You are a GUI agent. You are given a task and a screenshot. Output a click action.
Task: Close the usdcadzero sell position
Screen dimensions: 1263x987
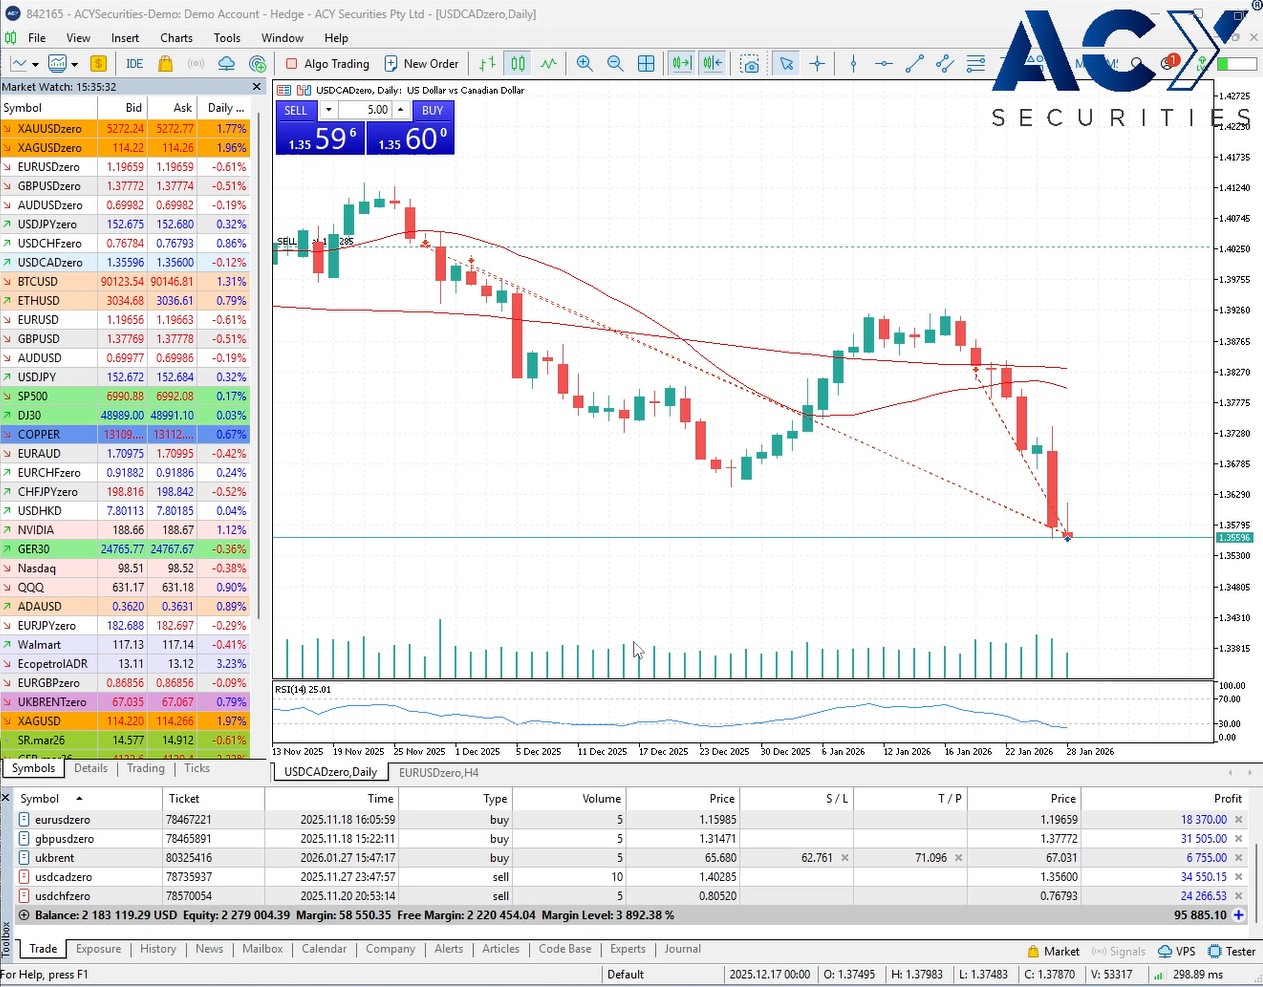tap(1238, 877)
